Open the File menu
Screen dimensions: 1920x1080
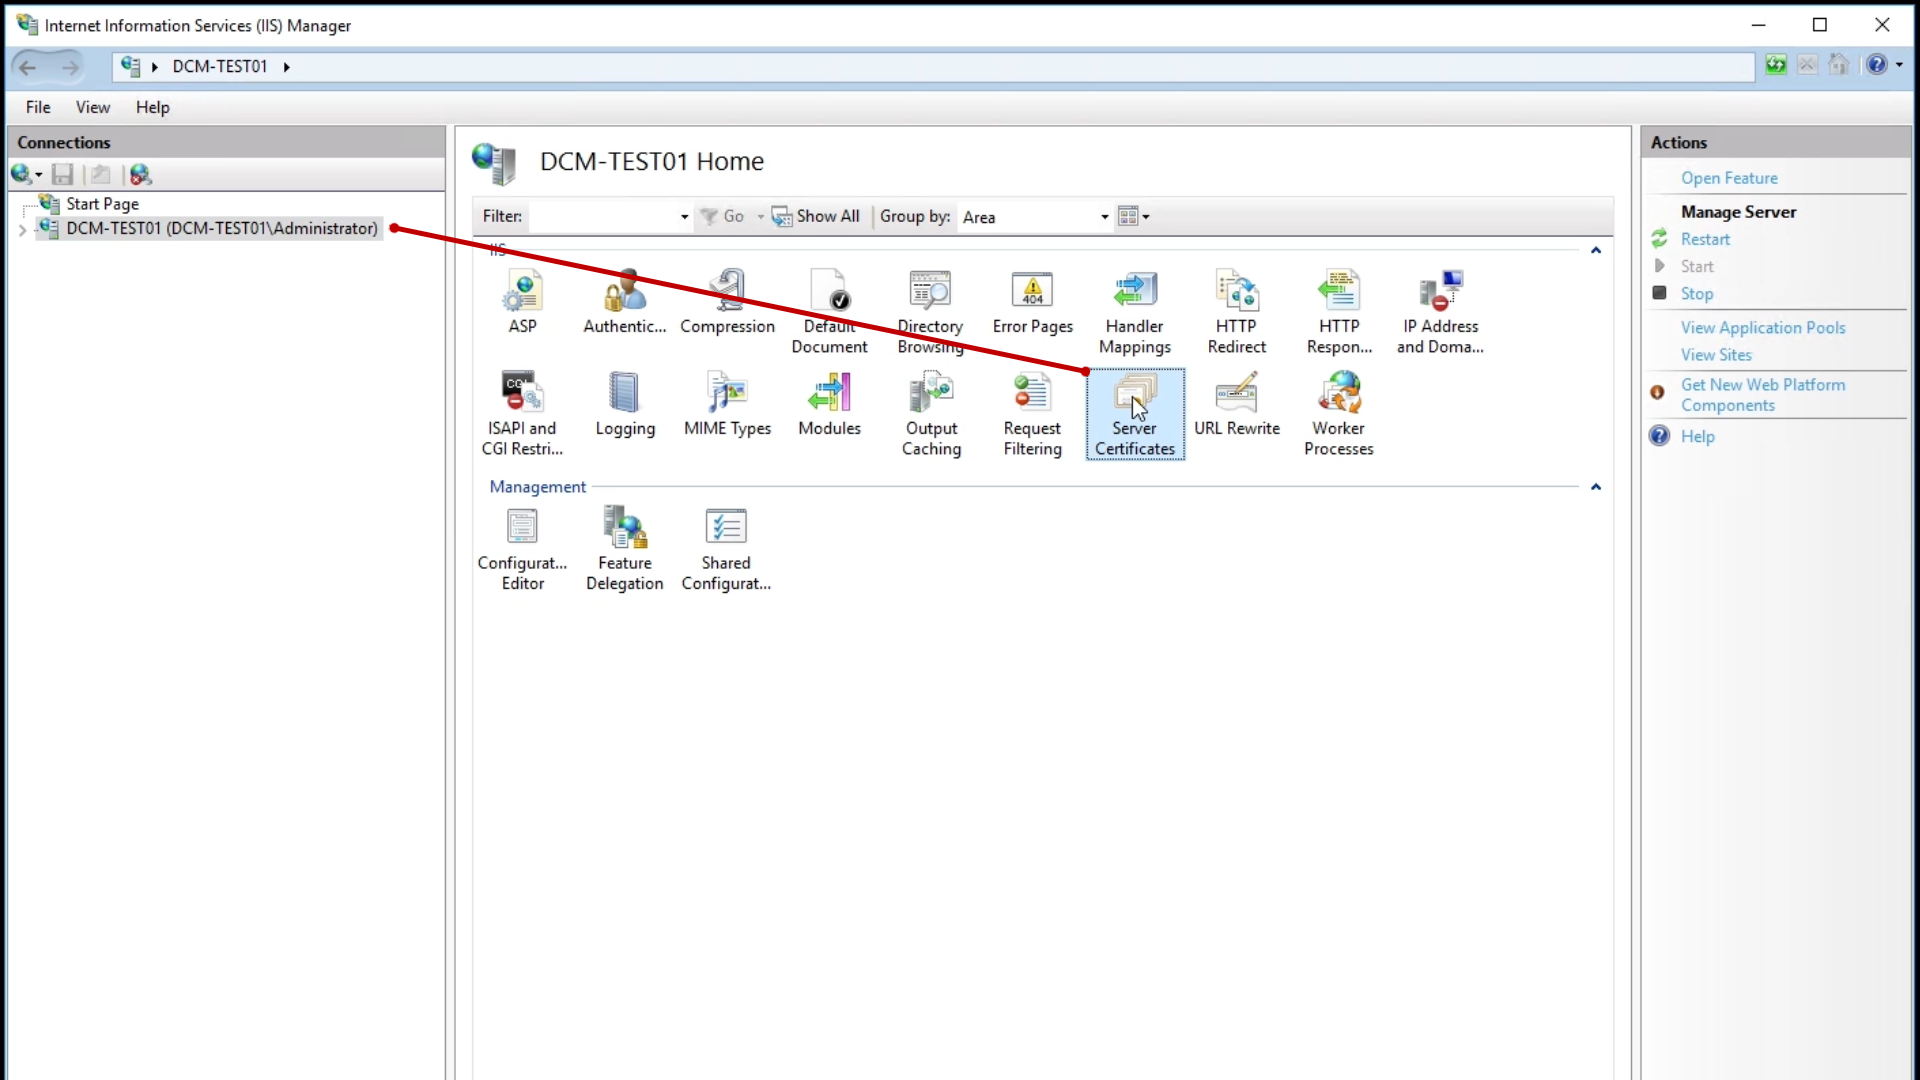click(38, 107)
